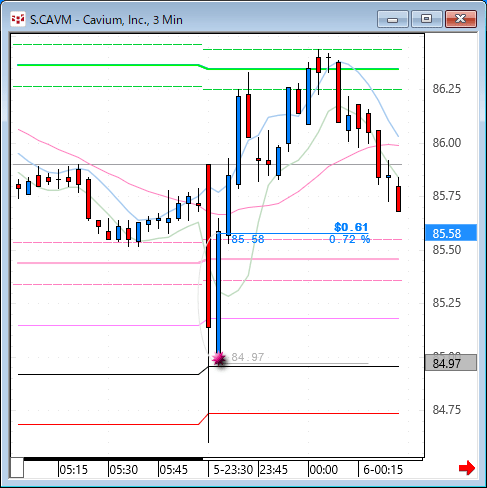
Task: Click the 00:00 time label
Action: 324,470
